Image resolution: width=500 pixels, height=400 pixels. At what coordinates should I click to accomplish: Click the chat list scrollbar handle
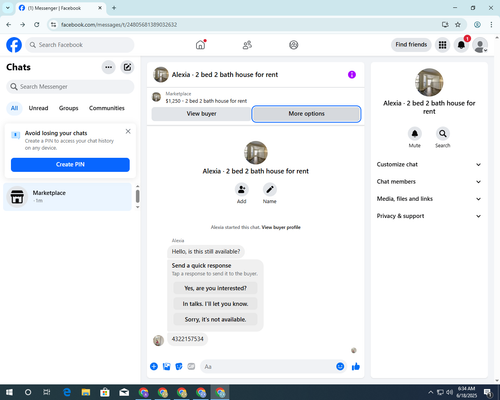[137, 196]
